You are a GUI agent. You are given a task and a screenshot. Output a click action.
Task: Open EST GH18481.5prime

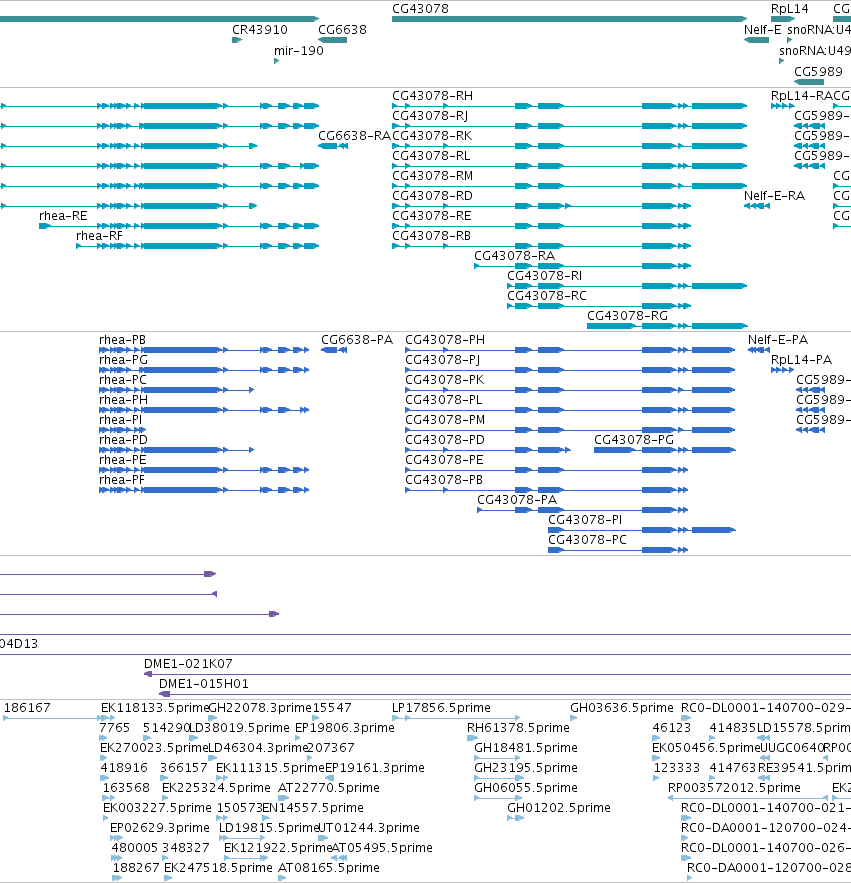[497, 758]
